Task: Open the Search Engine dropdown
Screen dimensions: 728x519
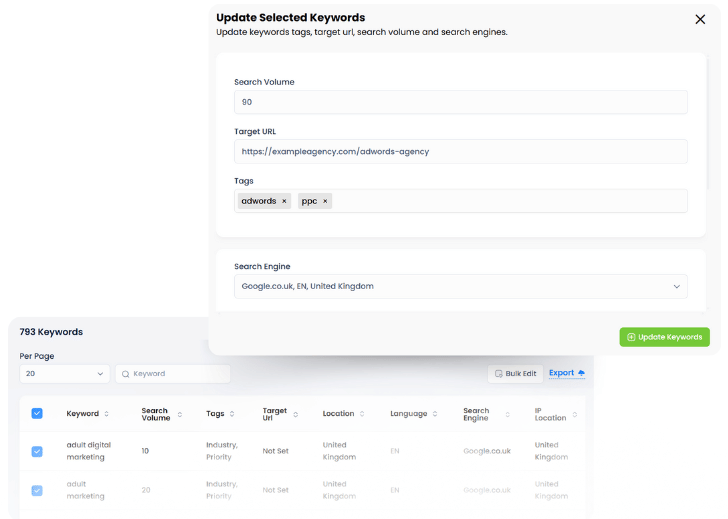Action: (x=461, y=286)
